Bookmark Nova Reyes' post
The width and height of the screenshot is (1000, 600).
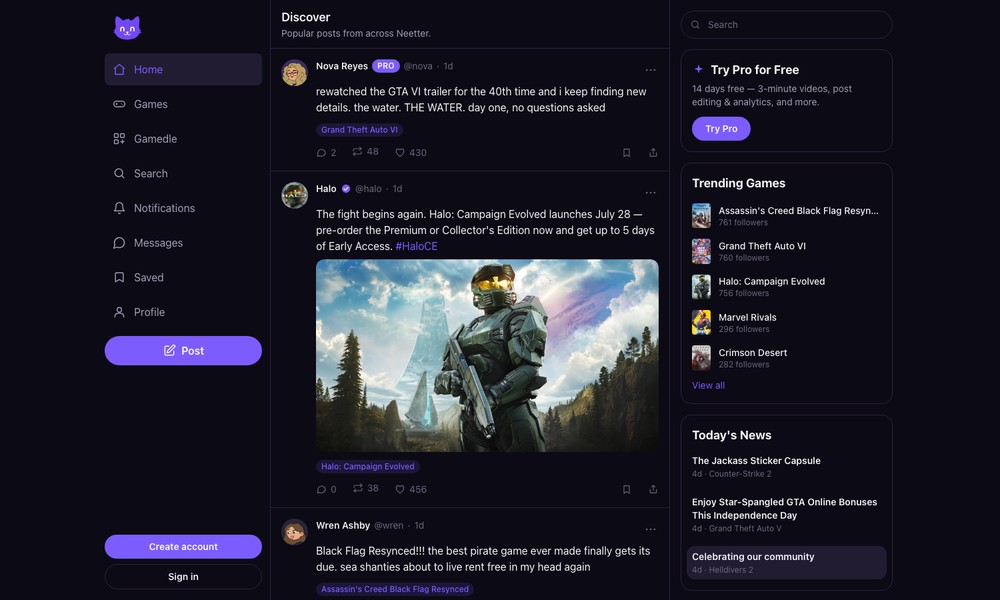coord(626,152)
